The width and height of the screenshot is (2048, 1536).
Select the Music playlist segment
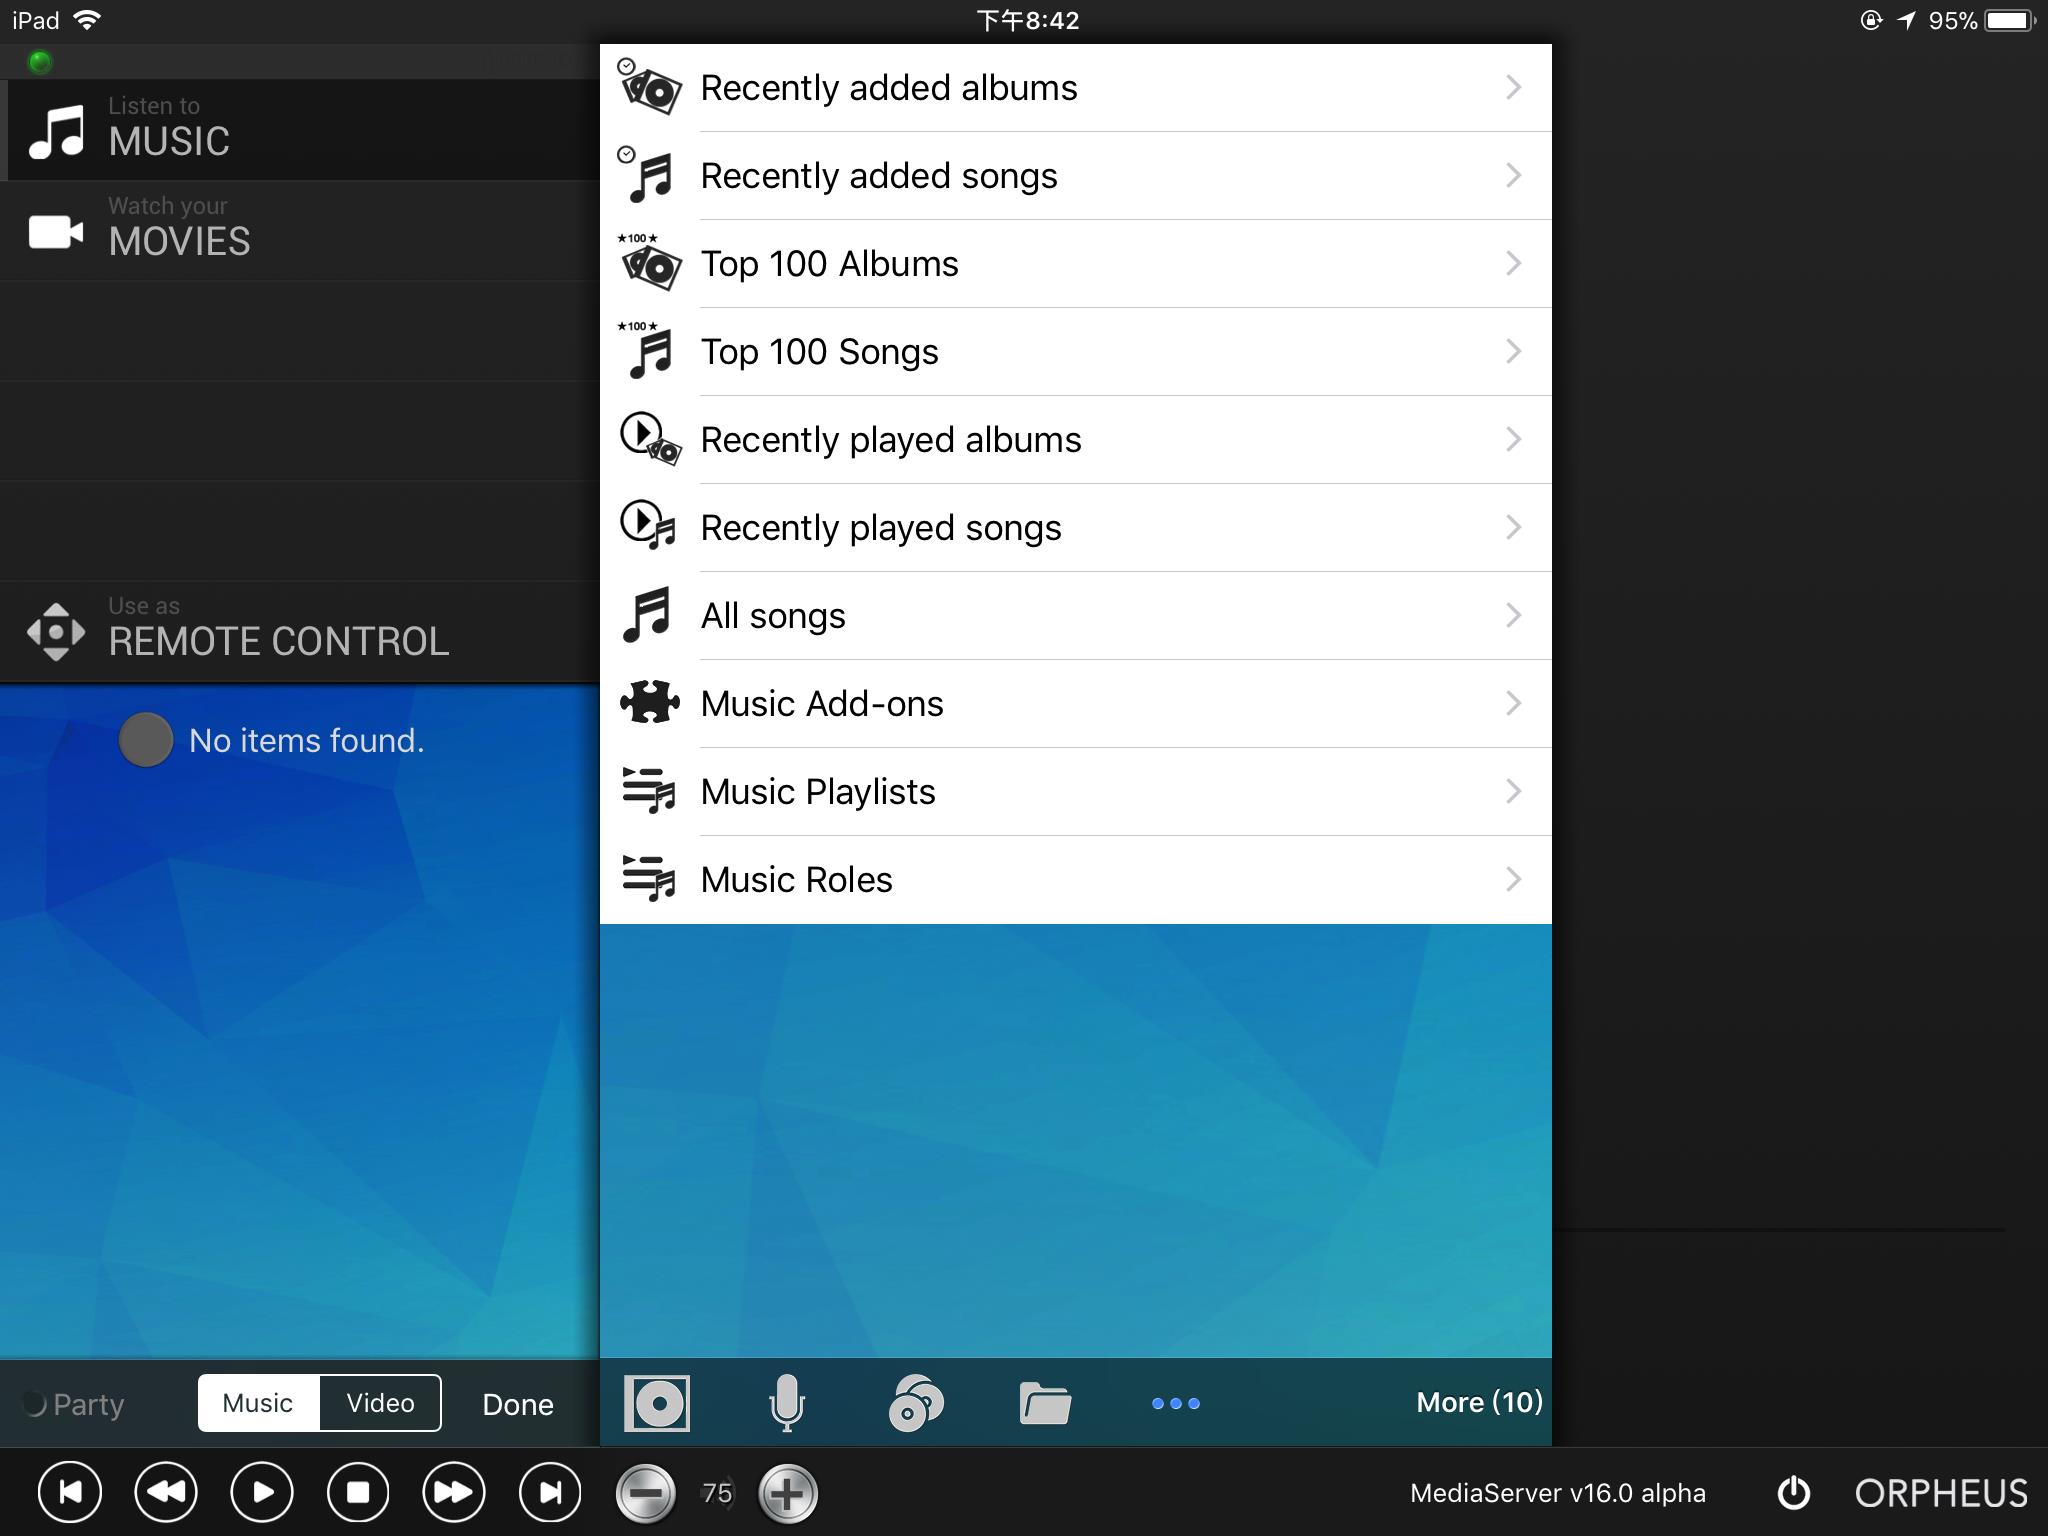[258, 1403]
